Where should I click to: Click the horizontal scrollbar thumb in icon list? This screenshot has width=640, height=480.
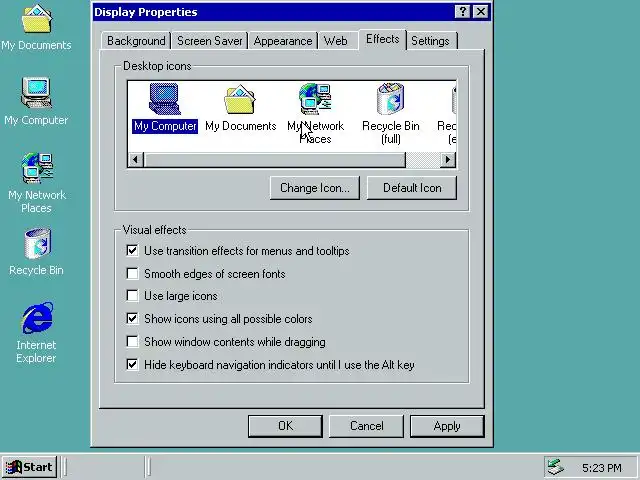(x=275, y=160)
